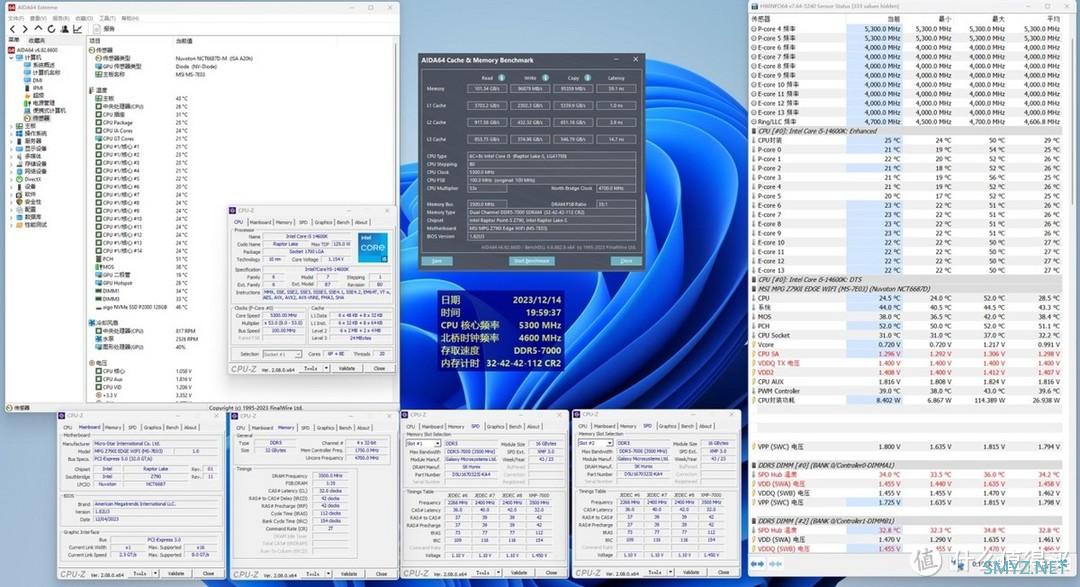Select the DirectX node in AIDA64 tree

pyautogui.click(x=28, y=179)
